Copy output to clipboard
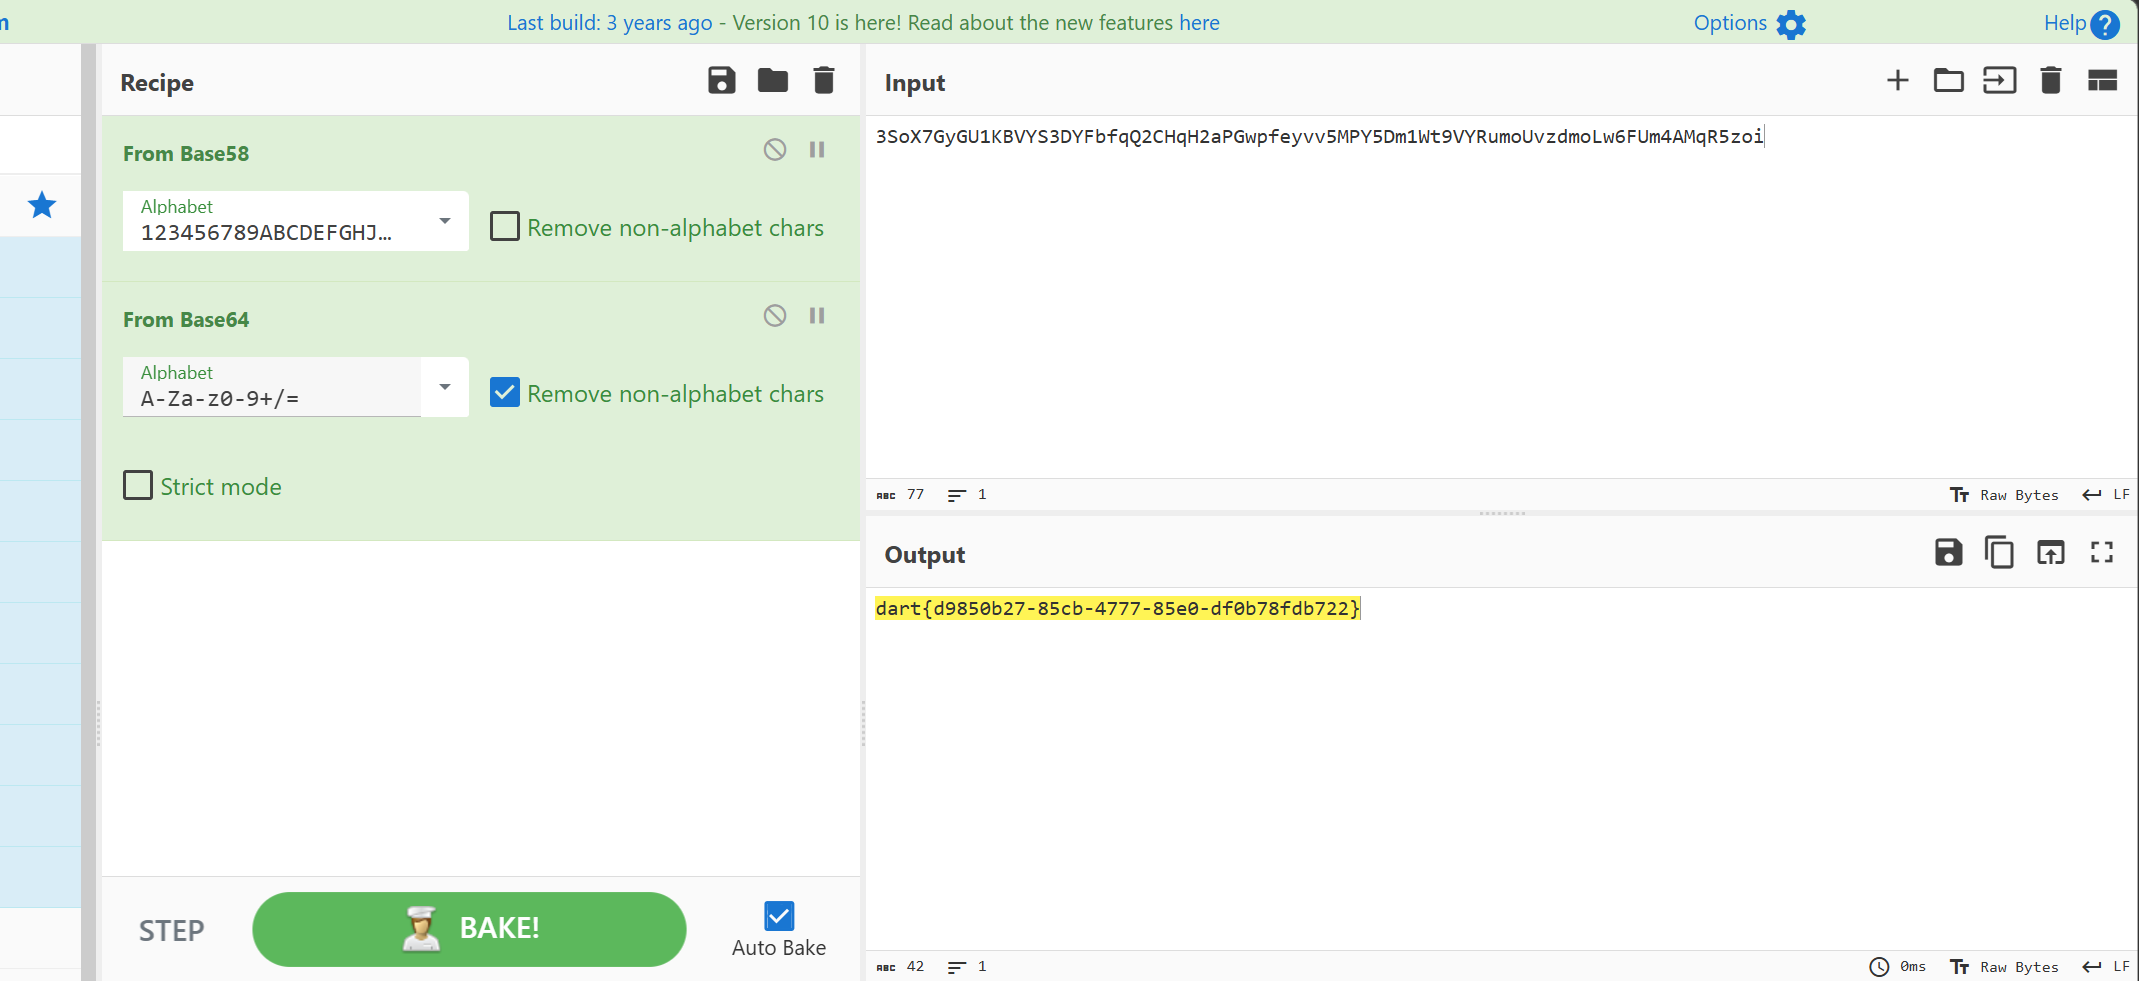 tap(1998, 553)
